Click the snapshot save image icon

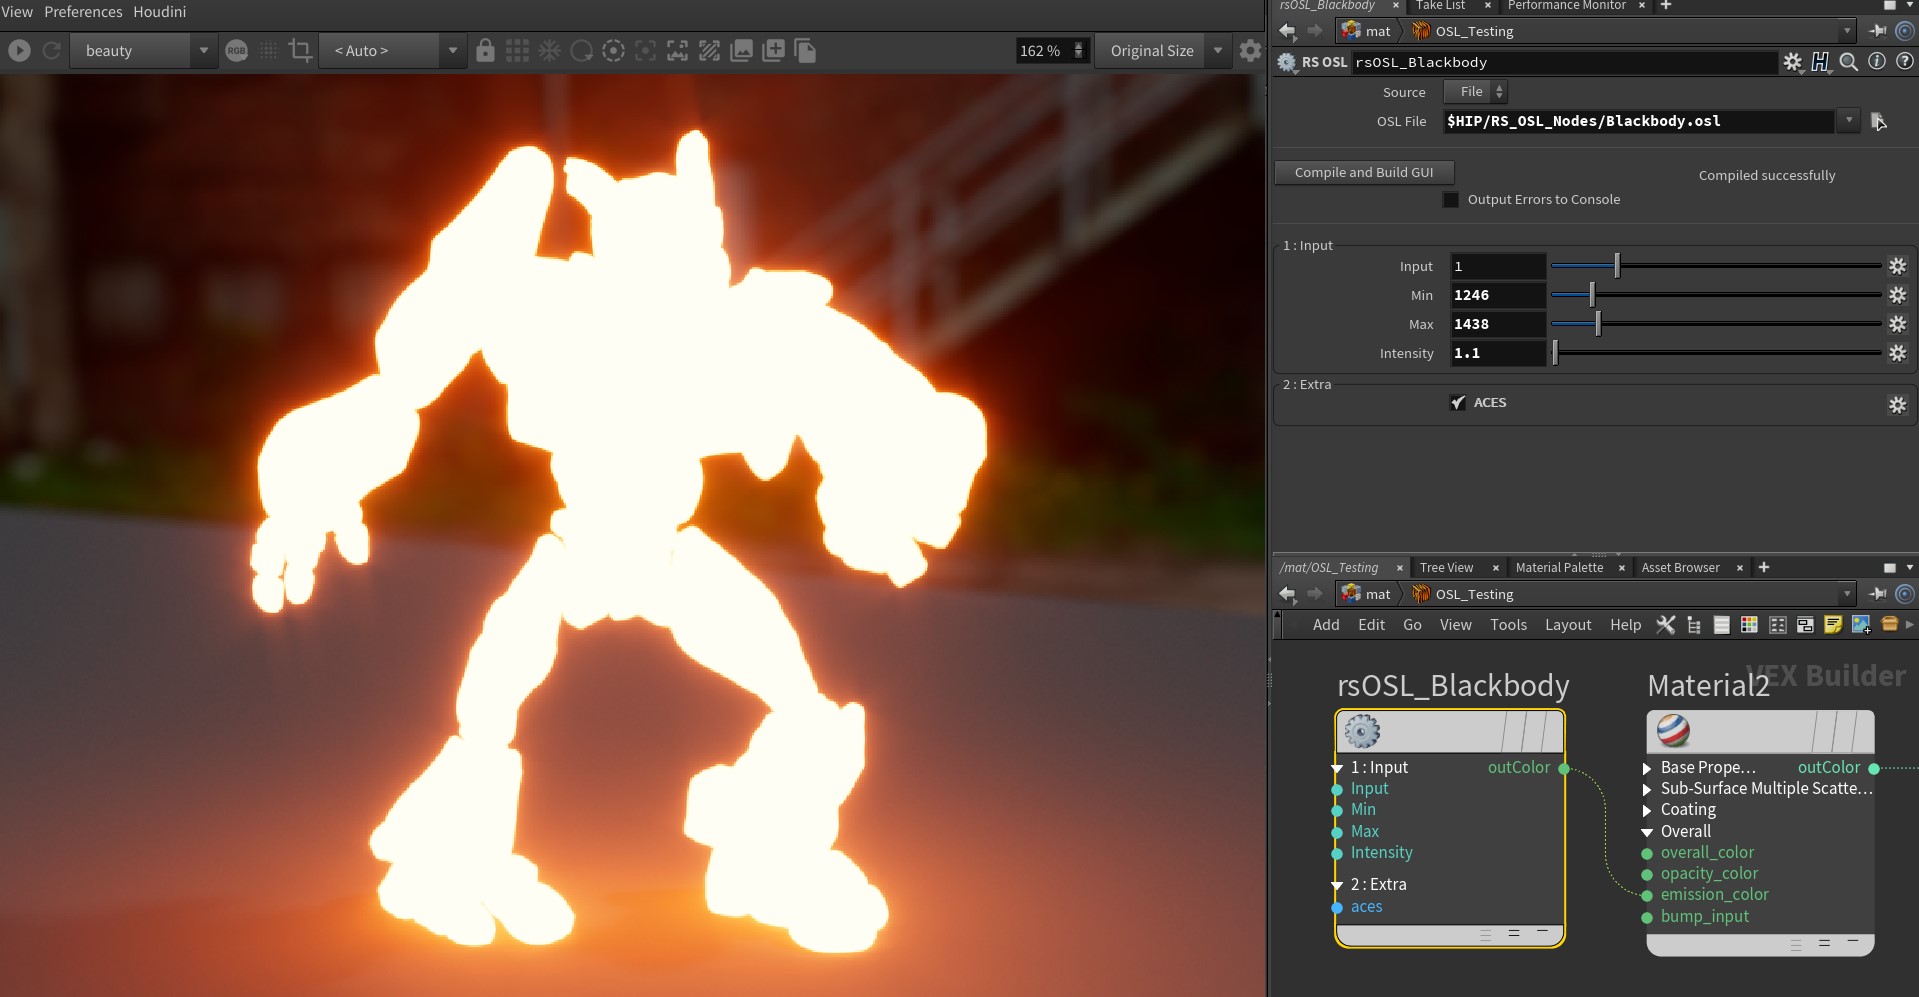[742, 50]
